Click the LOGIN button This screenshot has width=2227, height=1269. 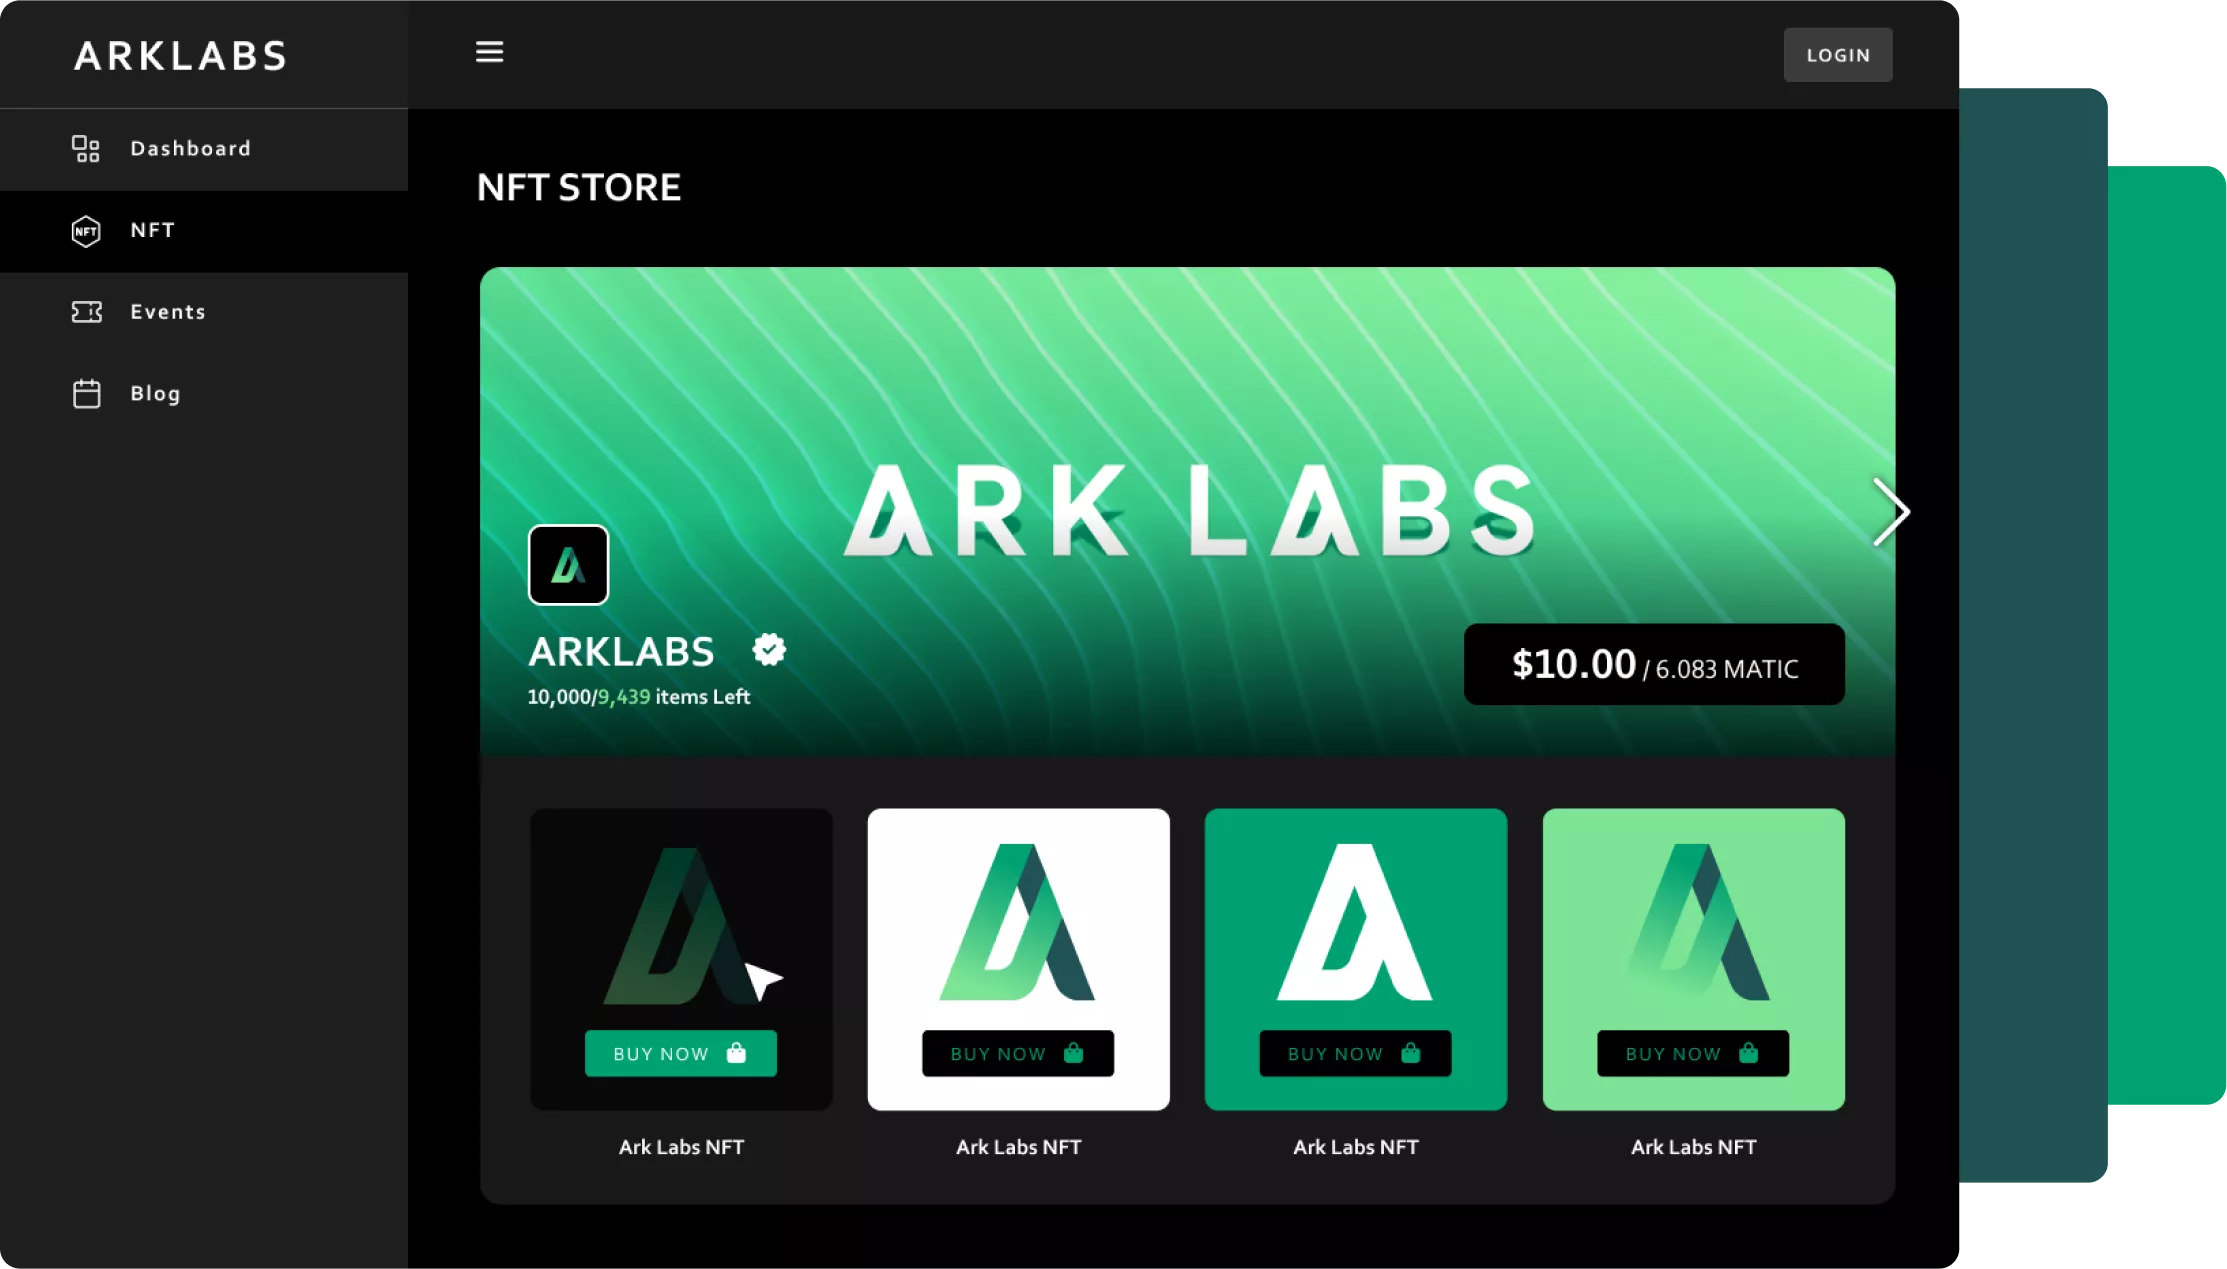point(1838,55)
